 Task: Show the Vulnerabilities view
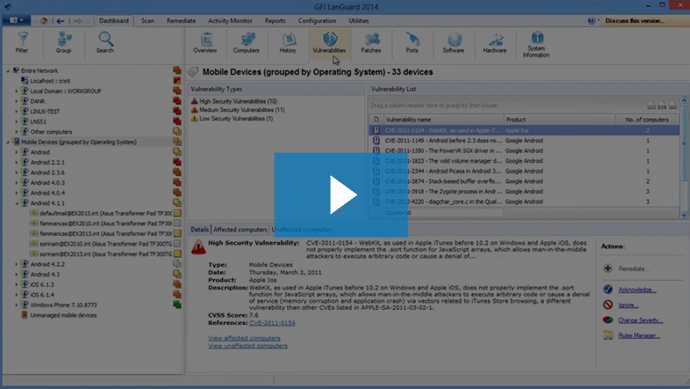pyautogui.click(x=329, y=43)
